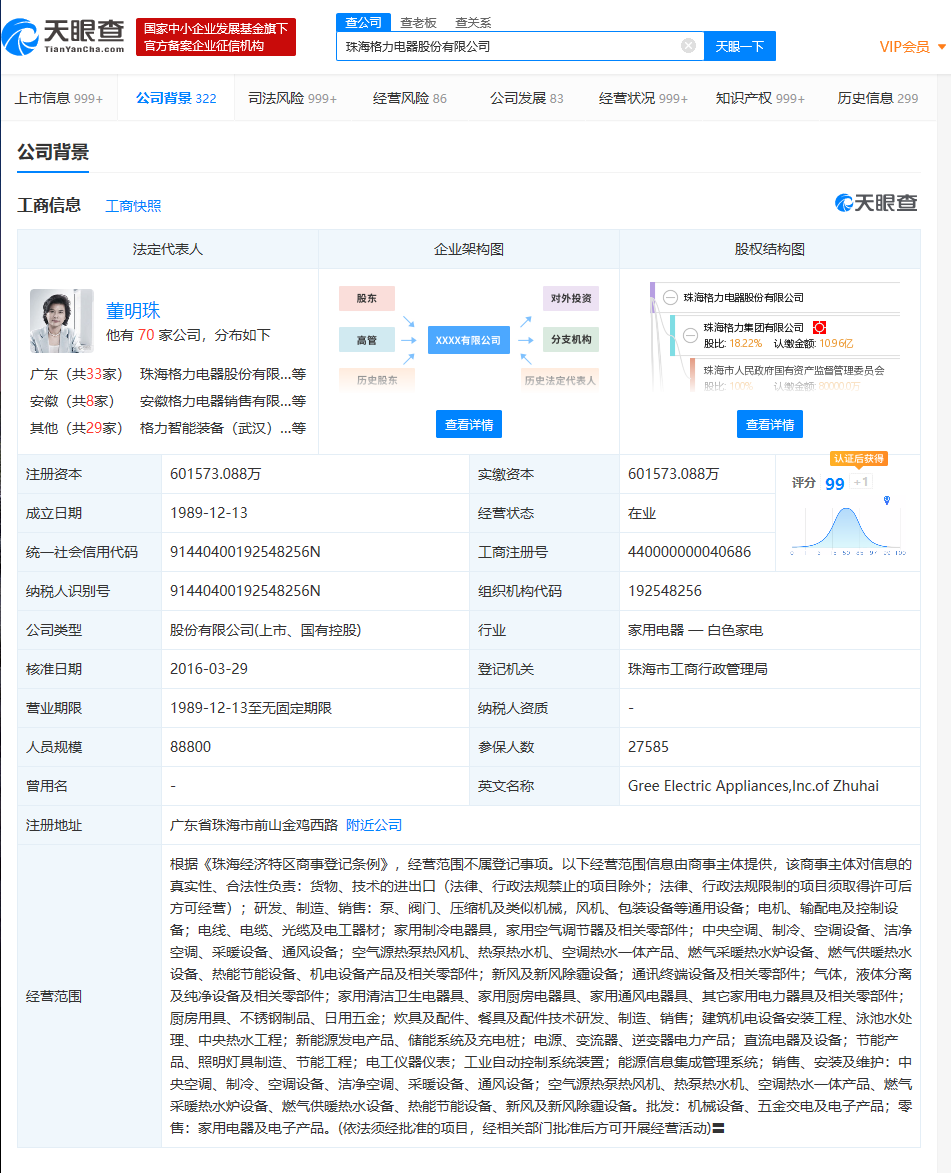Click the +1 badge next to score 99
This screenshot has width=951, height=1173.
tap(861, 481)
